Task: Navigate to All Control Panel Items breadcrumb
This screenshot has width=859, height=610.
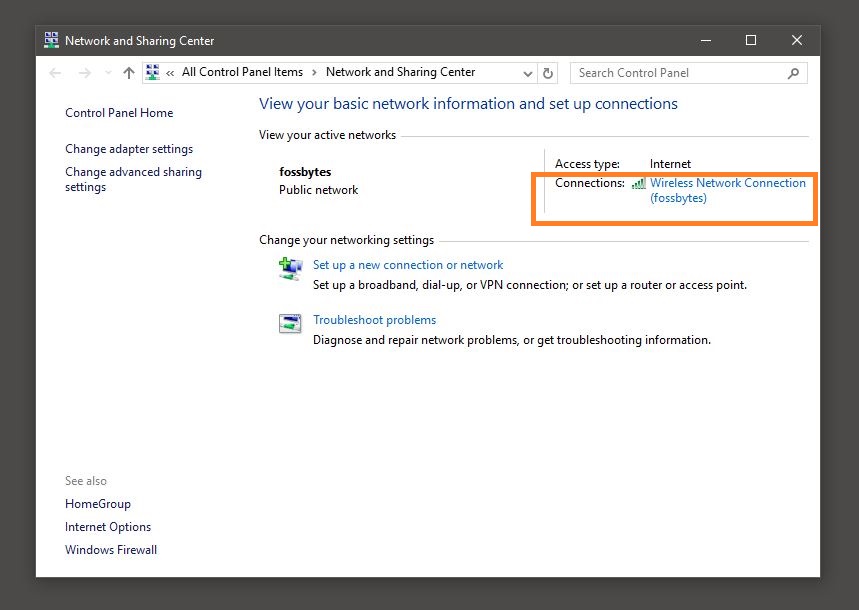Action: (242, 72)
